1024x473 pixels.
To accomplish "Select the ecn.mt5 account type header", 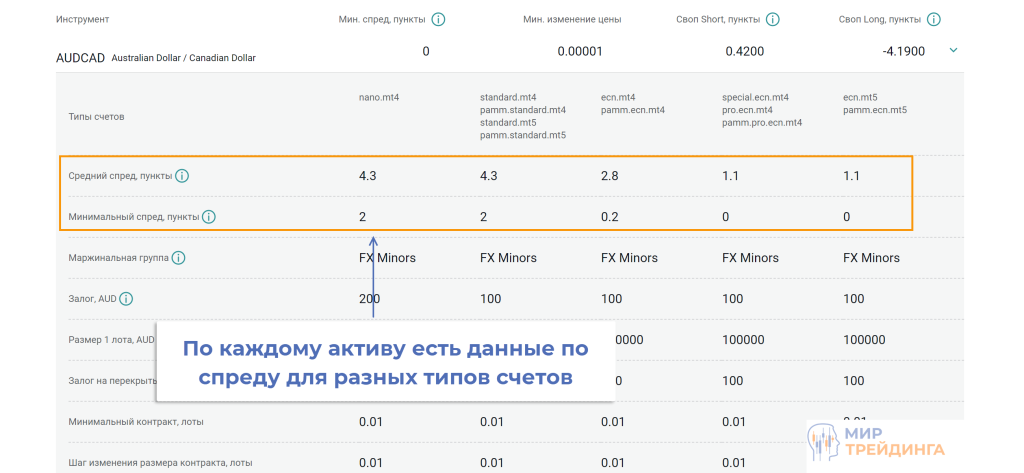I will pos(862,98).
